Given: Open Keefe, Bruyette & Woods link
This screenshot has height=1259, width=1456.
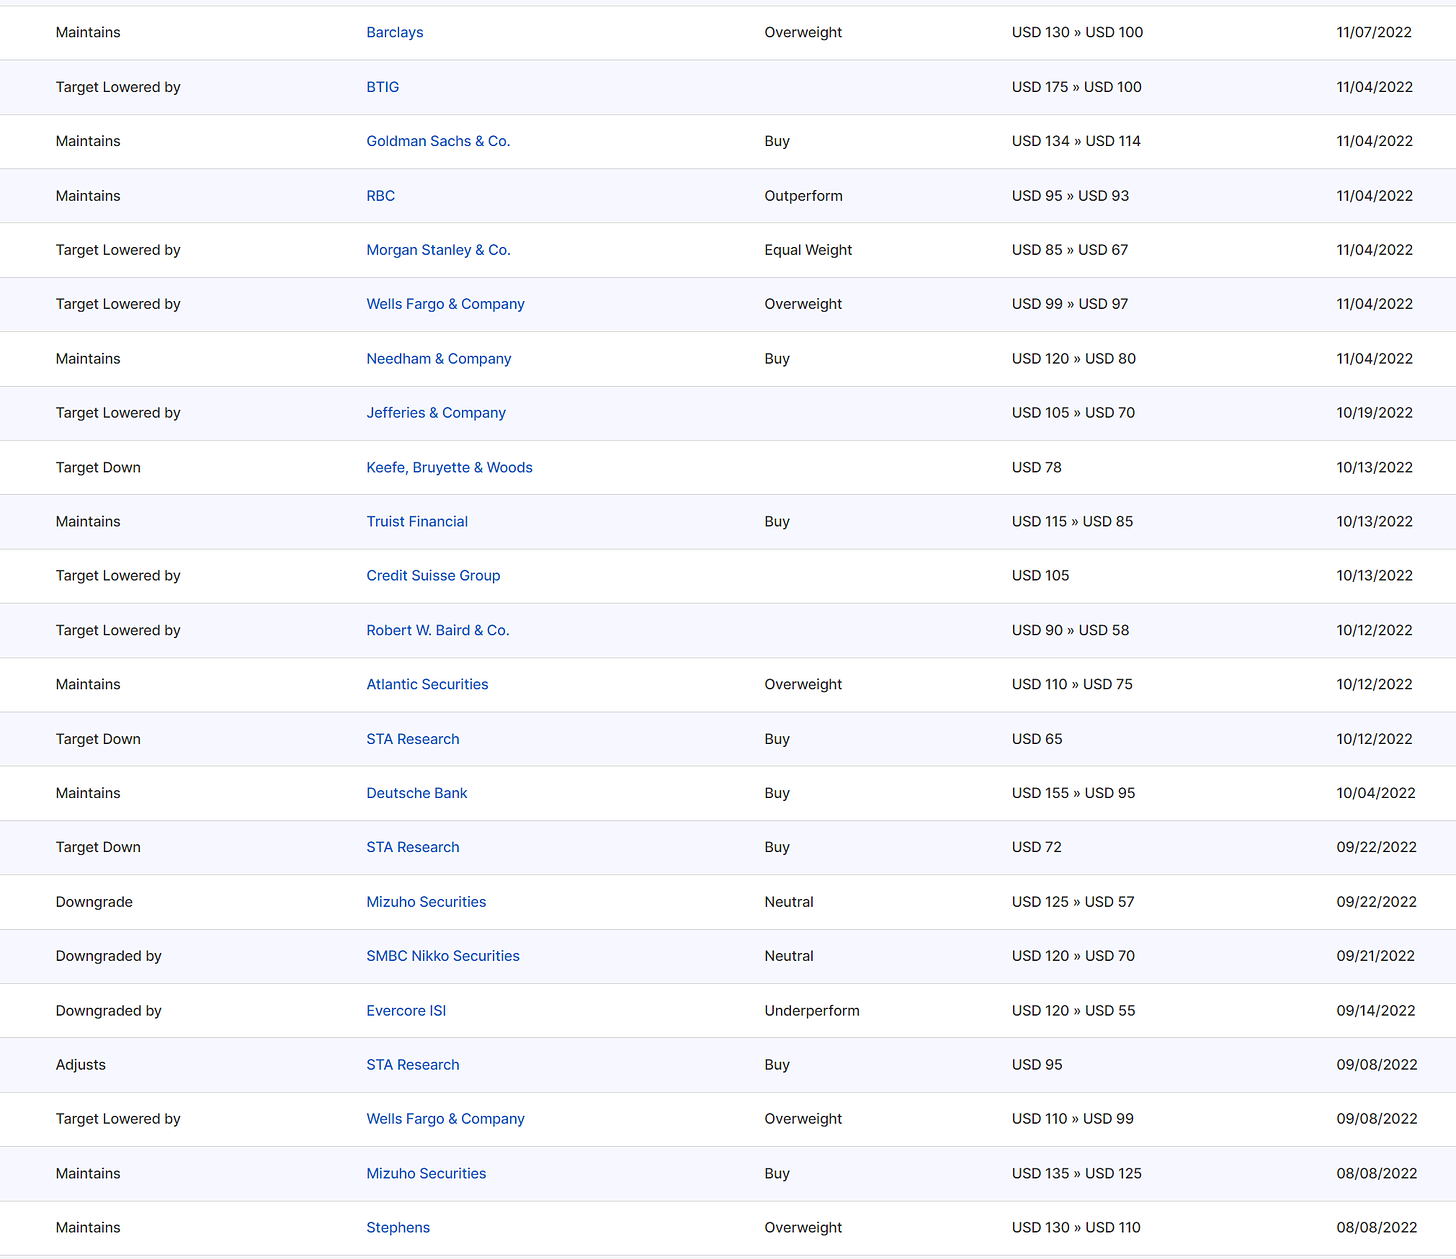Looking at the screenshot, I should point(449,467).
